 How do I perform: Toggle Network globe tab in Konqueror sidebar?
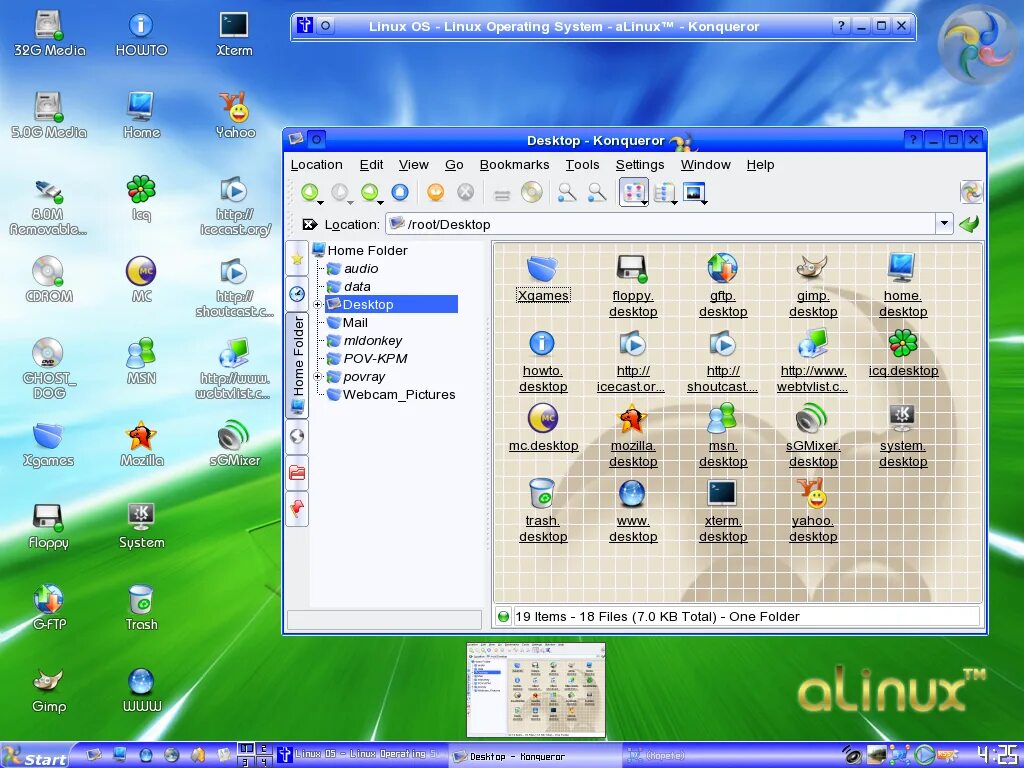[297, 436]
